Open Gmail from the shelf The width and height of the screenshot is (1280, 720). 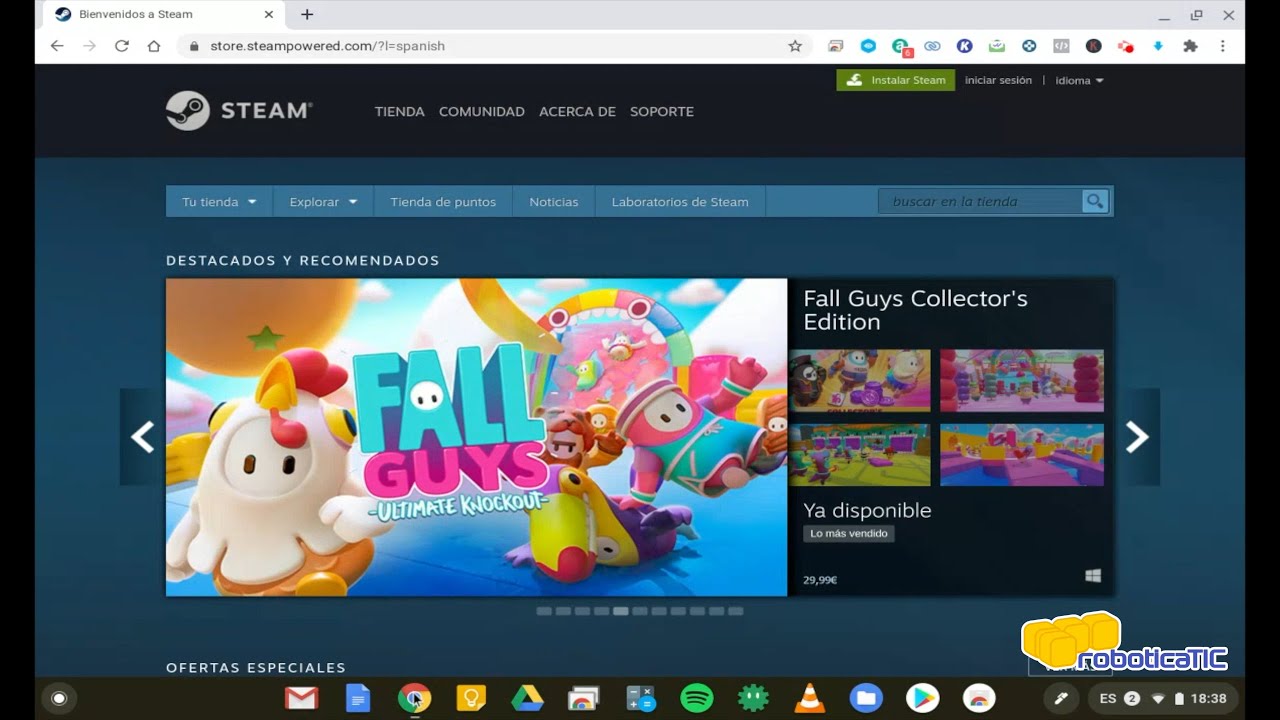click(301, 698)
